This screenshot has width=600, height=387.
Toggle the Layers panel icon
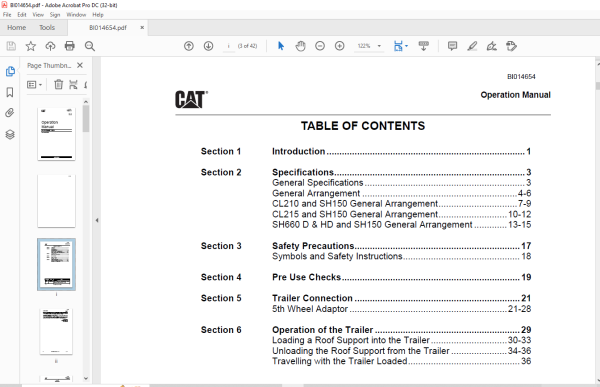tap(10, 134)
